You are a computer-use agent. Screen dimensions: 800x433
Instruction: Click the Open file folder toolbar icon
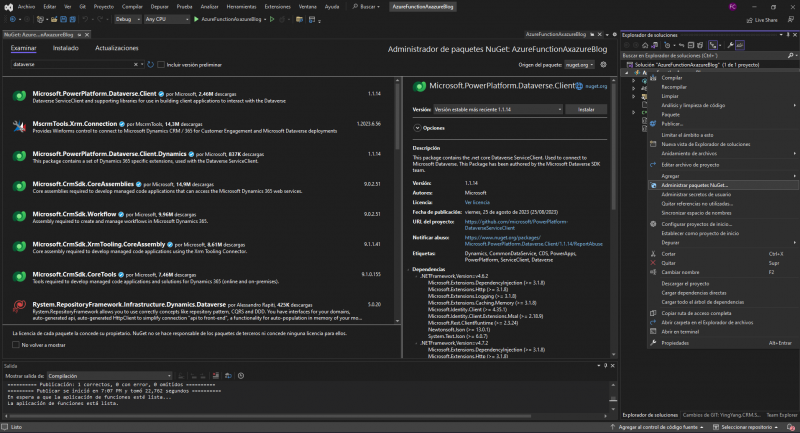54,19
